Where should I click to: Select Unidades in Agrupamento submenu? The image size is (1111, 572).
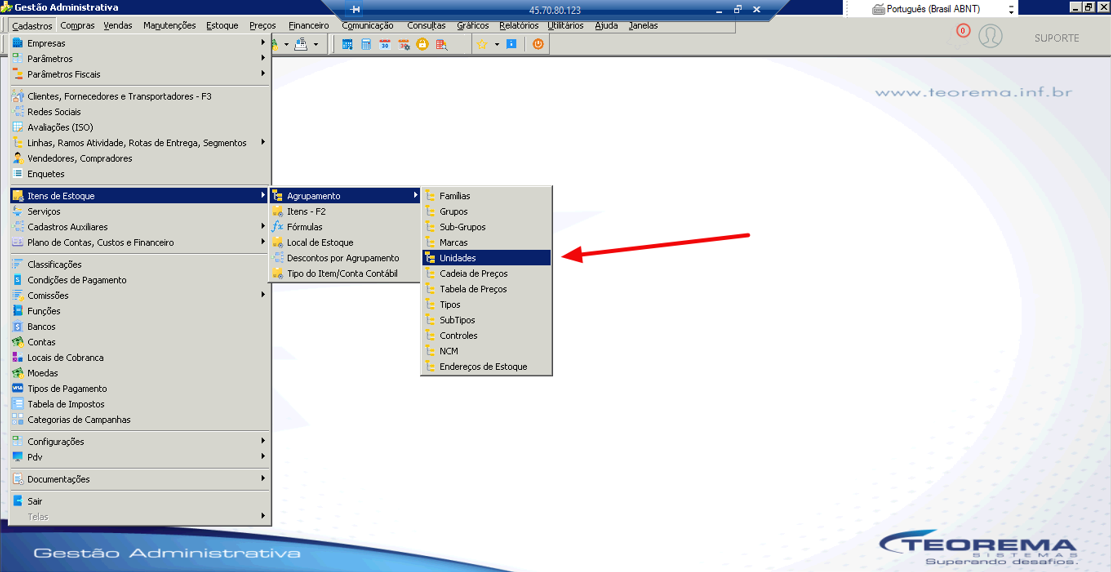[x=486, y=258]
